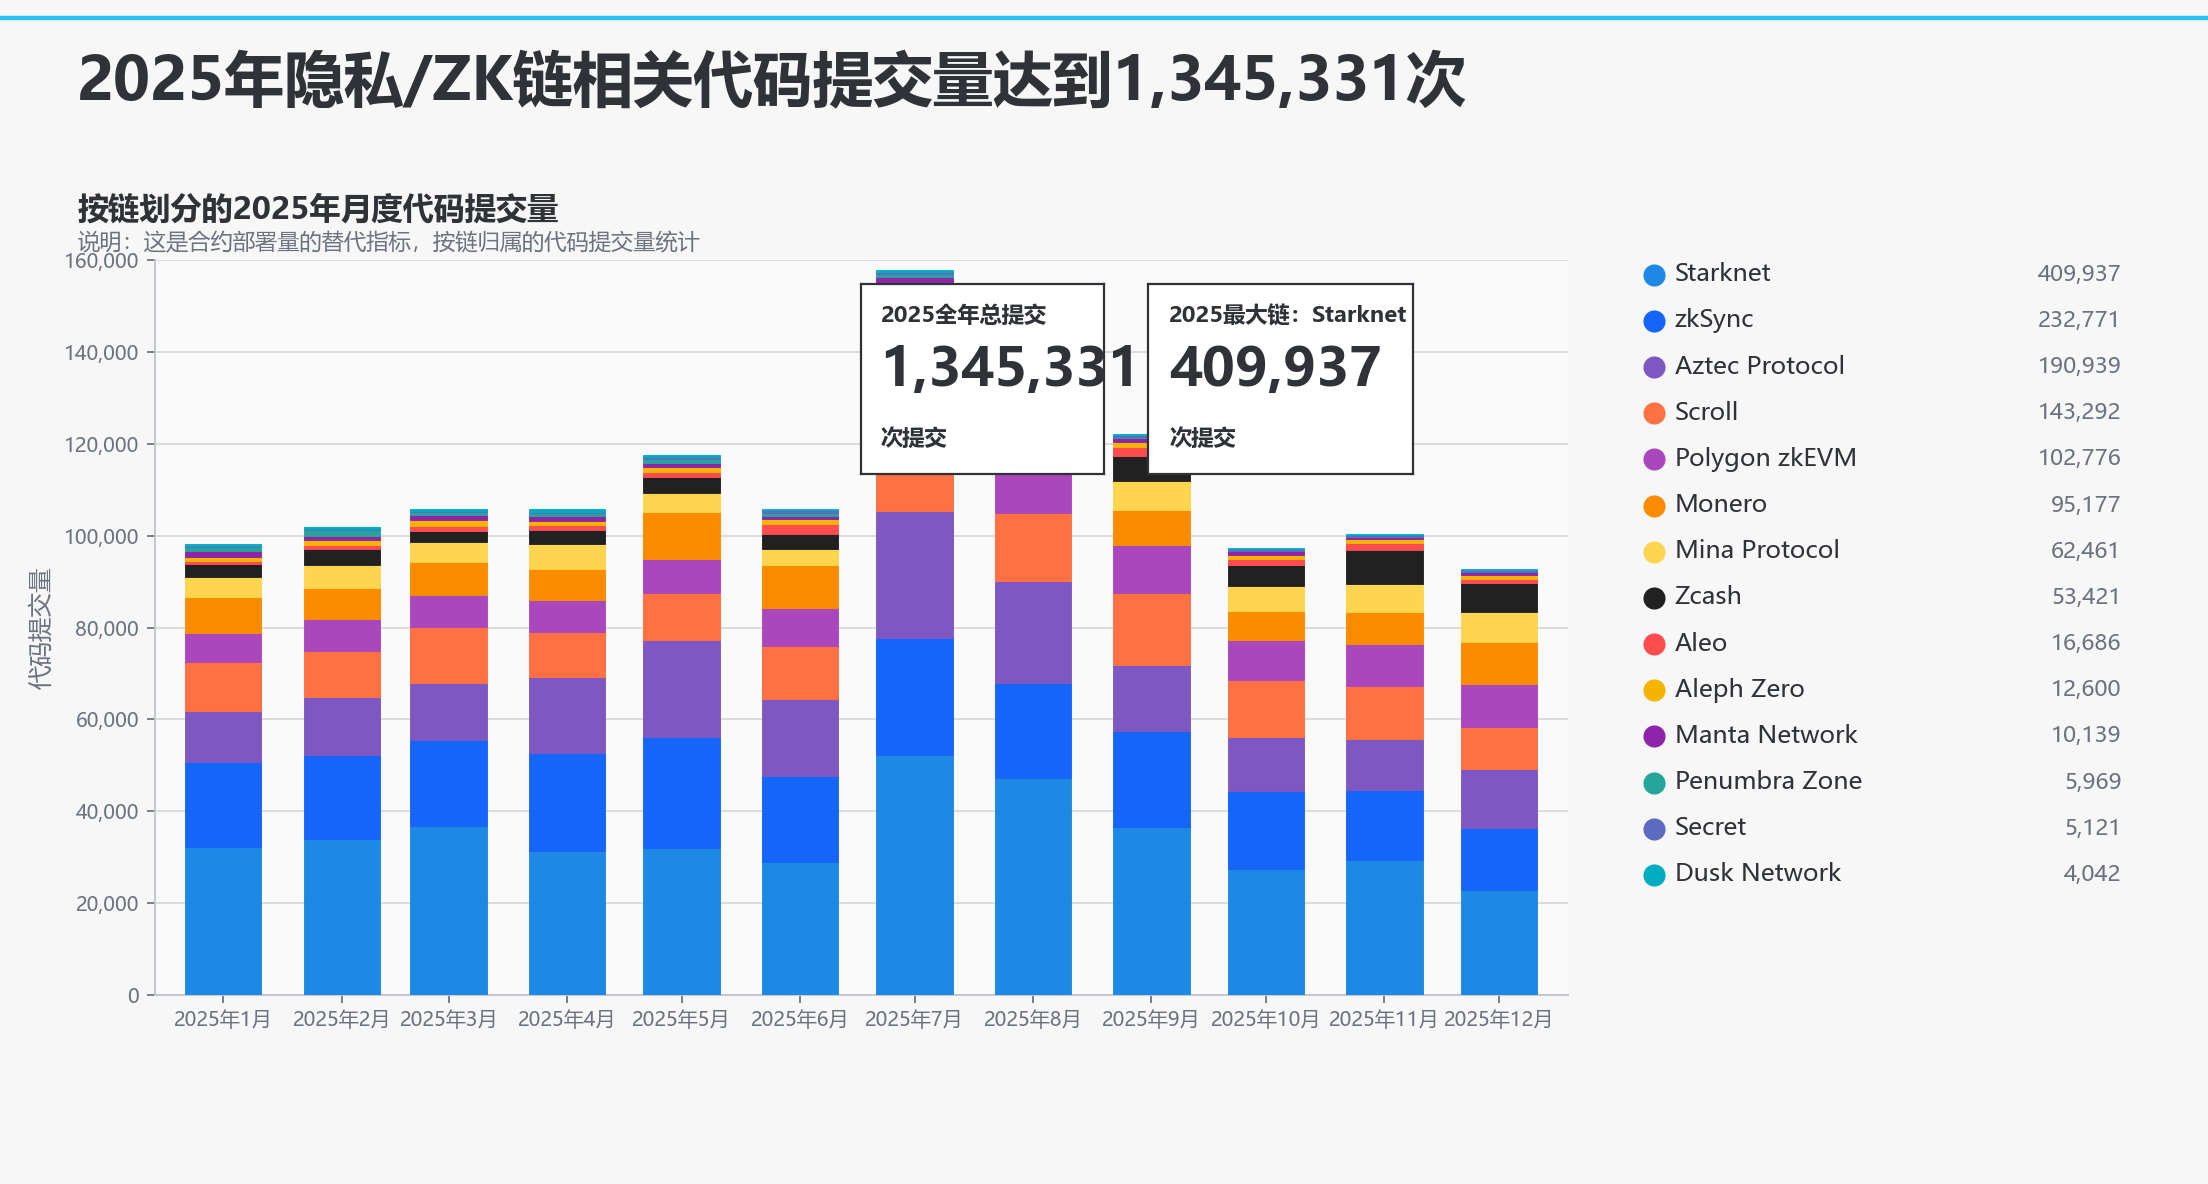
Task: Click the 2025年4月 axis label
Action: (566, 1019)
